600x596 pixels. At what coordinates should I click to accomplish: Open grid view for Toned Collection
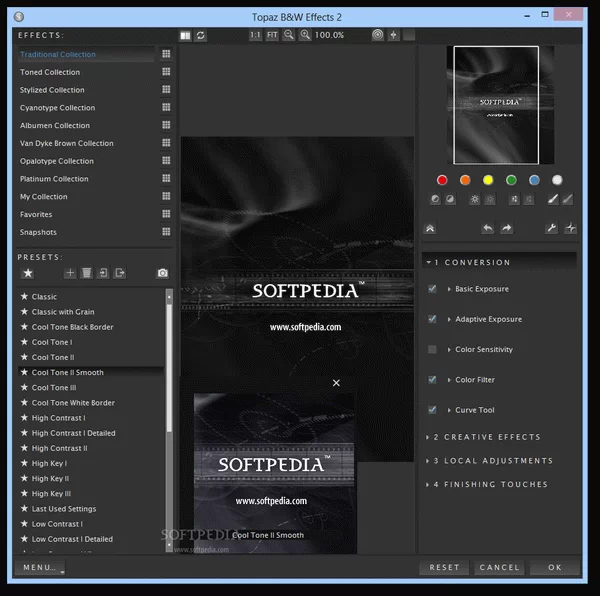point(166,72)
